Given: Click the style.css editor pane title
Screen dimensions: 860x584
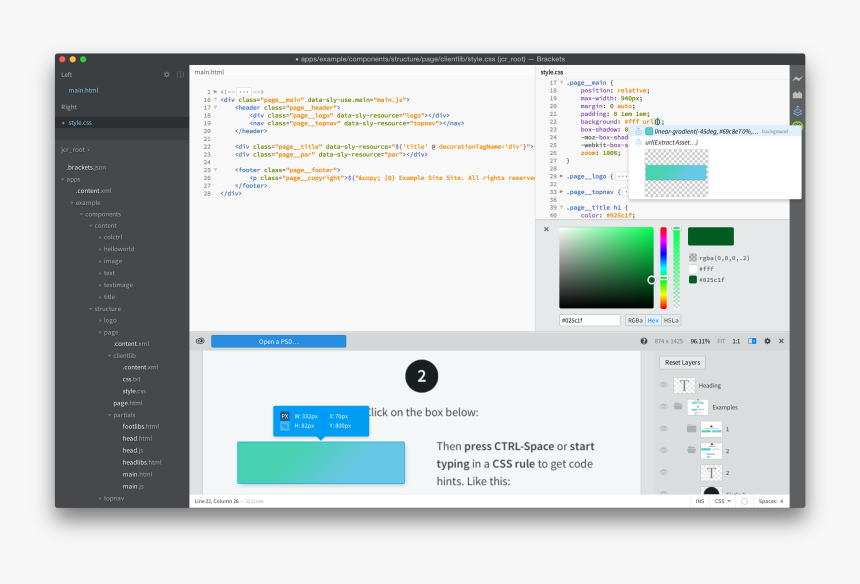Looking at the screenshot, I should coord(552,72).
